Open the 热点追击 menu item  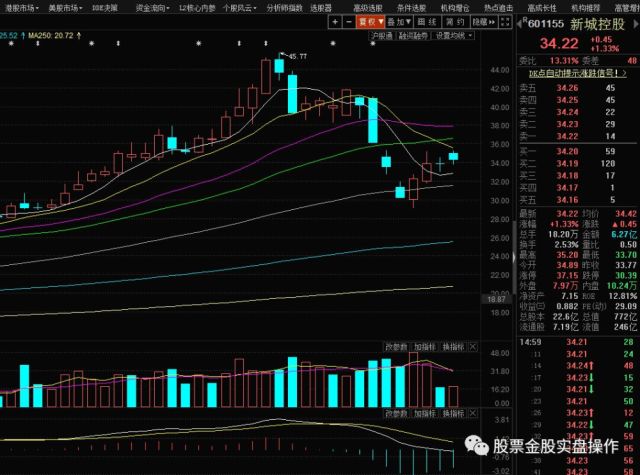pos(498,8)
